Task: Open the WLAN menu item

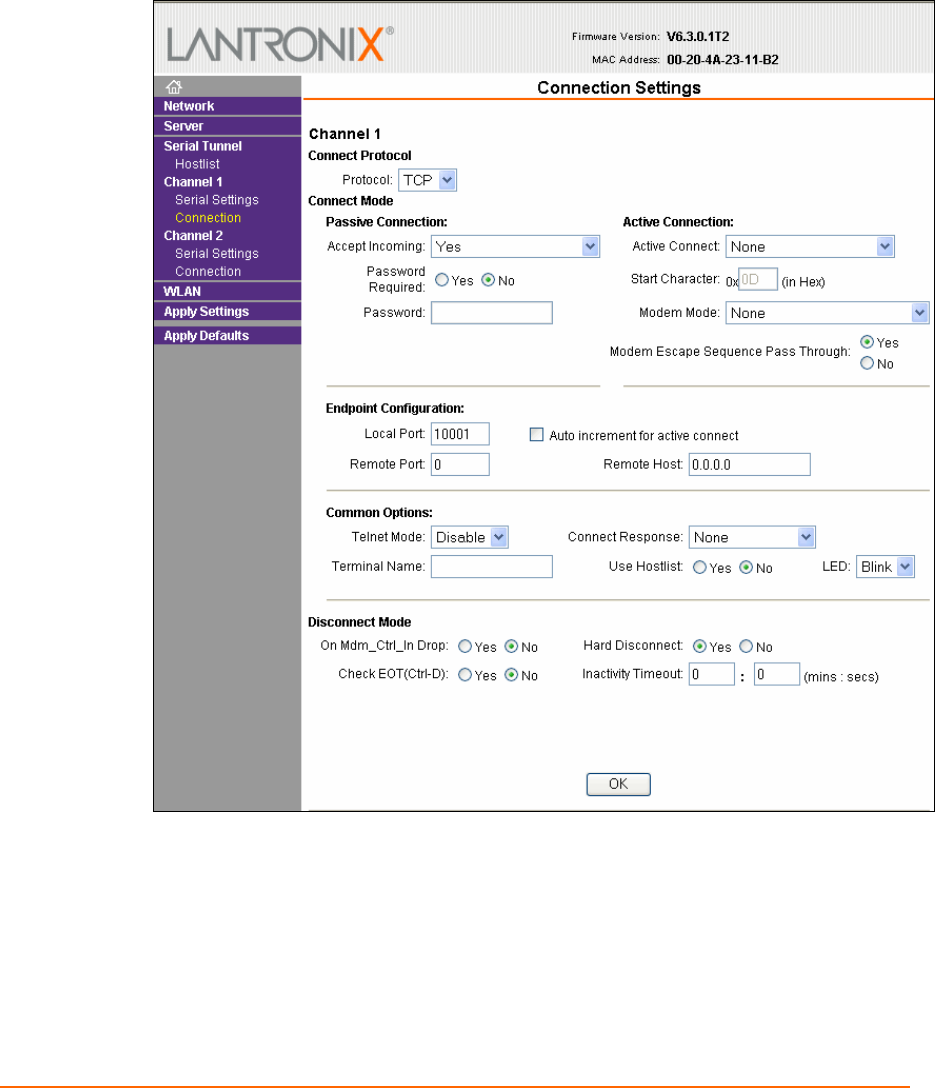Action: [x=182, y=291]
